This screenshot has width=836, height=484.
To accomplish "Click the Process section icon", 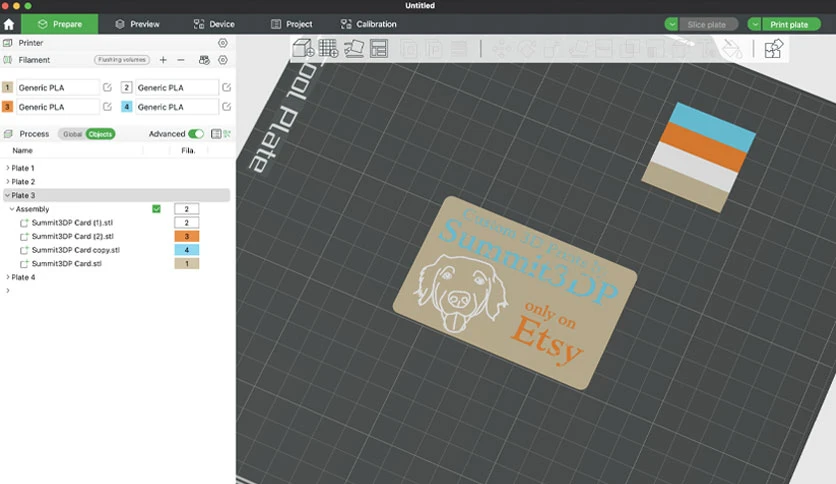I will tap(8, 134).
